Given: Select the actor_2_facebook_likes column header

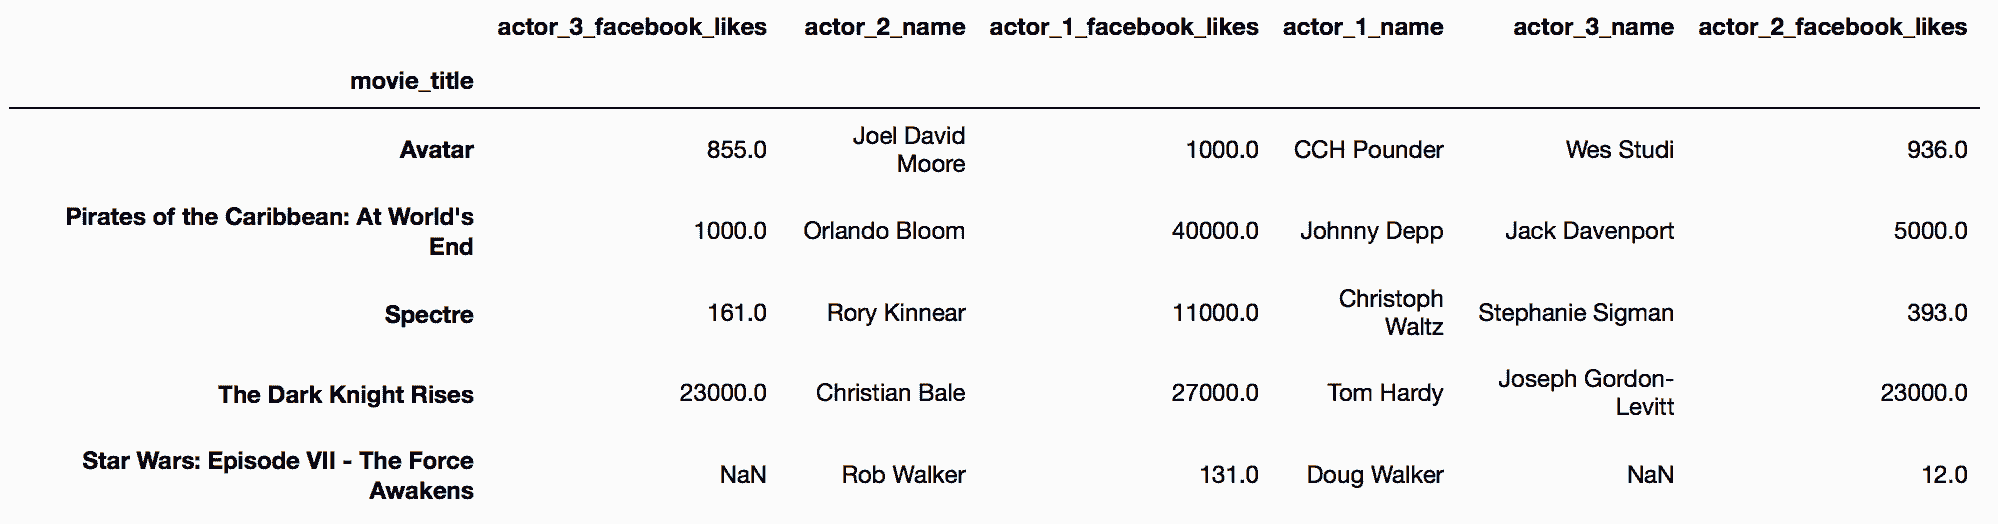Looking at the screenshot, I should coord(1833,28).
